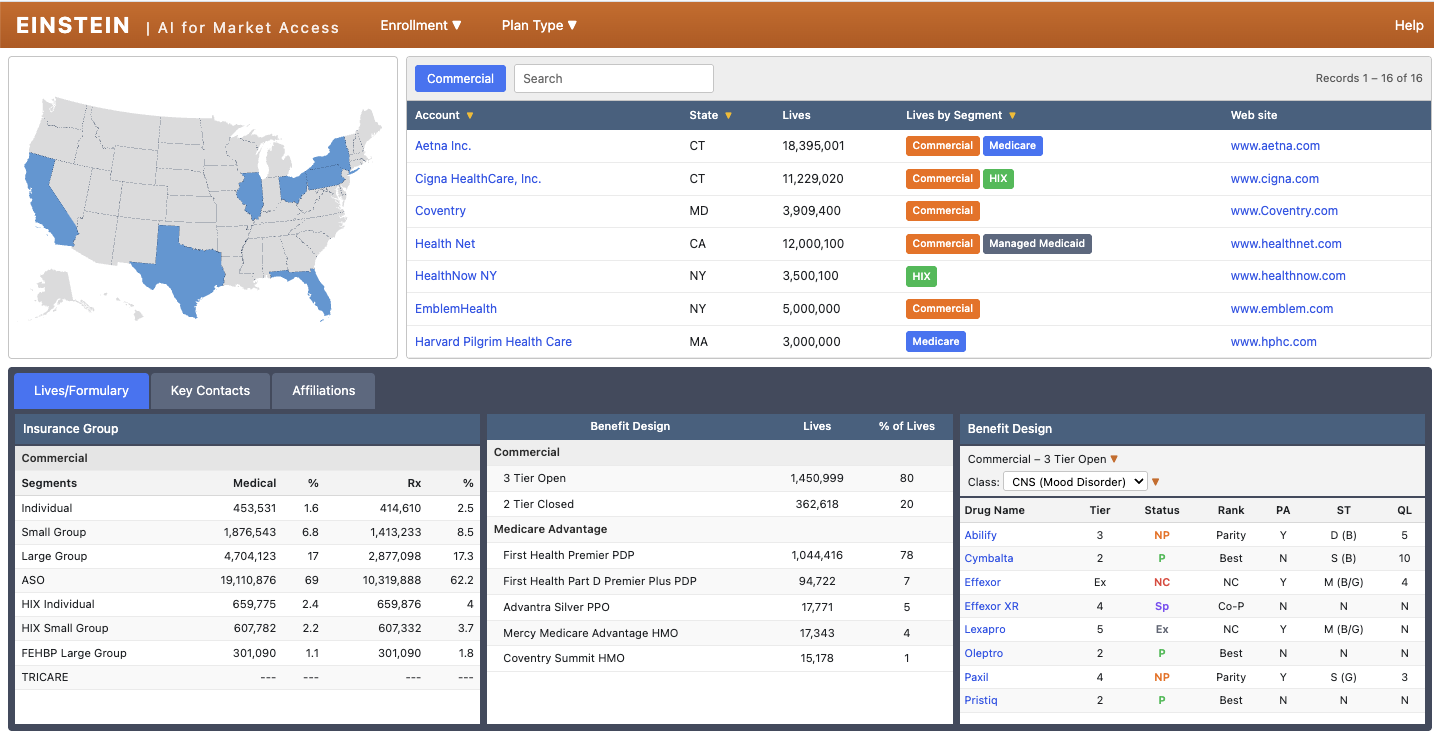Click the HIX badge for HealthNow NY
Viewport: 1434px width, 735px height.
[921, 275]
